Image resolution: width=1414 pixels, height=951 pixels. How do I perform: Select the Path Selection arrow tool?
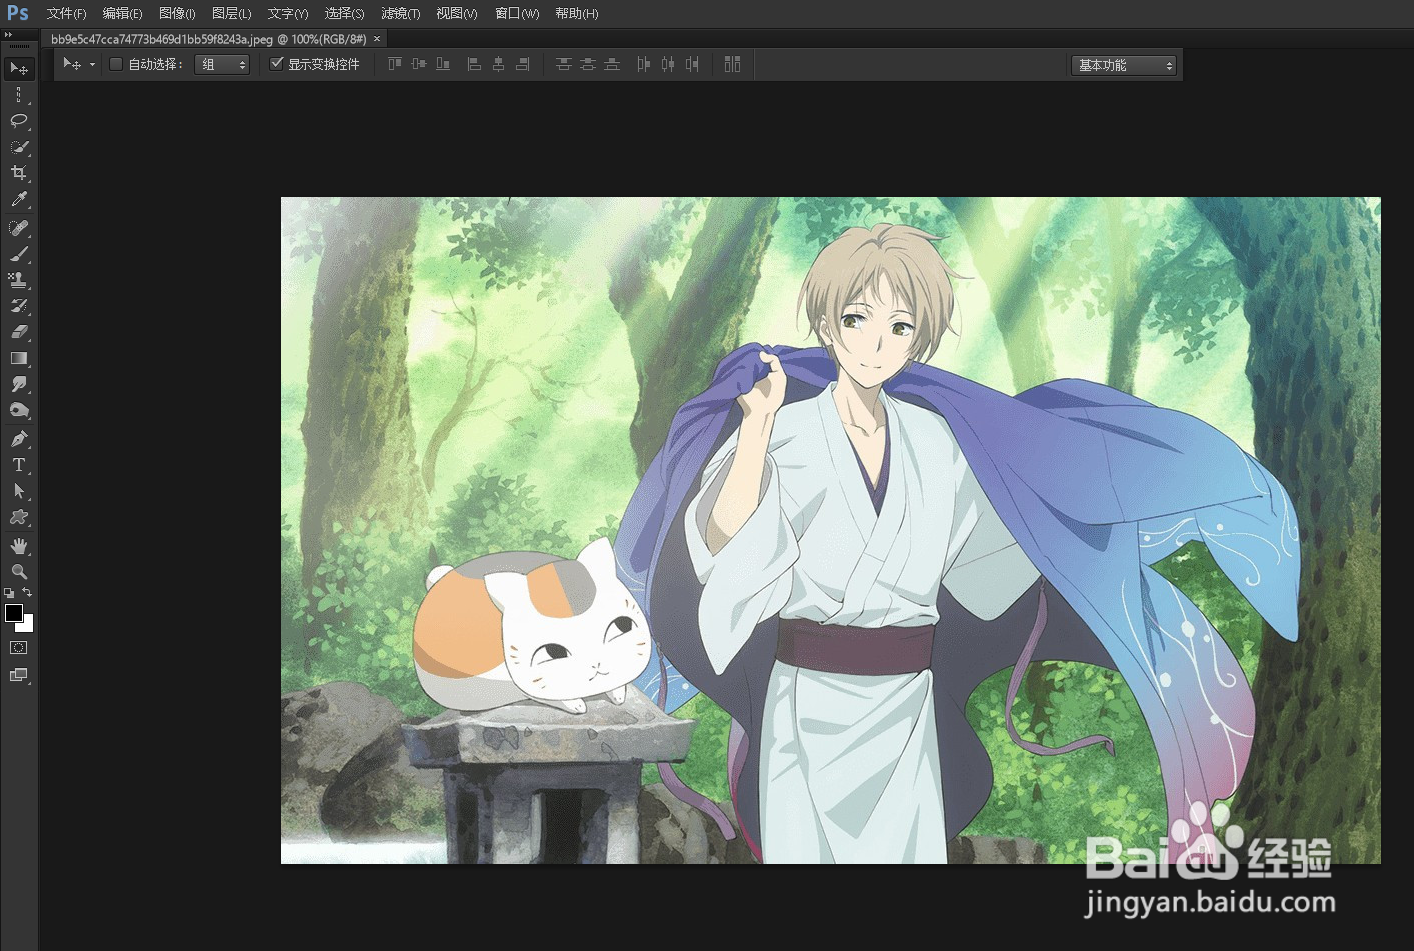click(x=18, y=491)
